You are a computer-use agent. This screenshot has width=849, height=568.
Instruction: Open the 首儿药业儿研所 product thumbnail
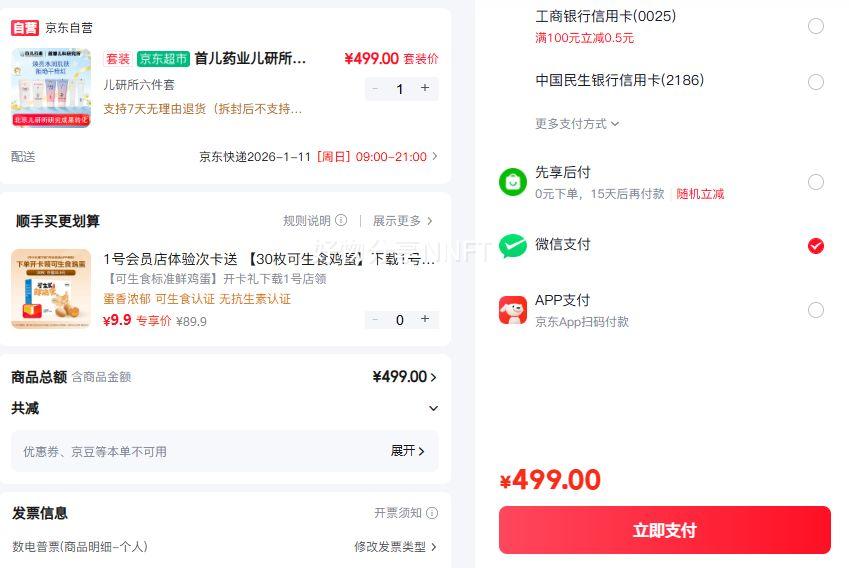coord(51,88)
